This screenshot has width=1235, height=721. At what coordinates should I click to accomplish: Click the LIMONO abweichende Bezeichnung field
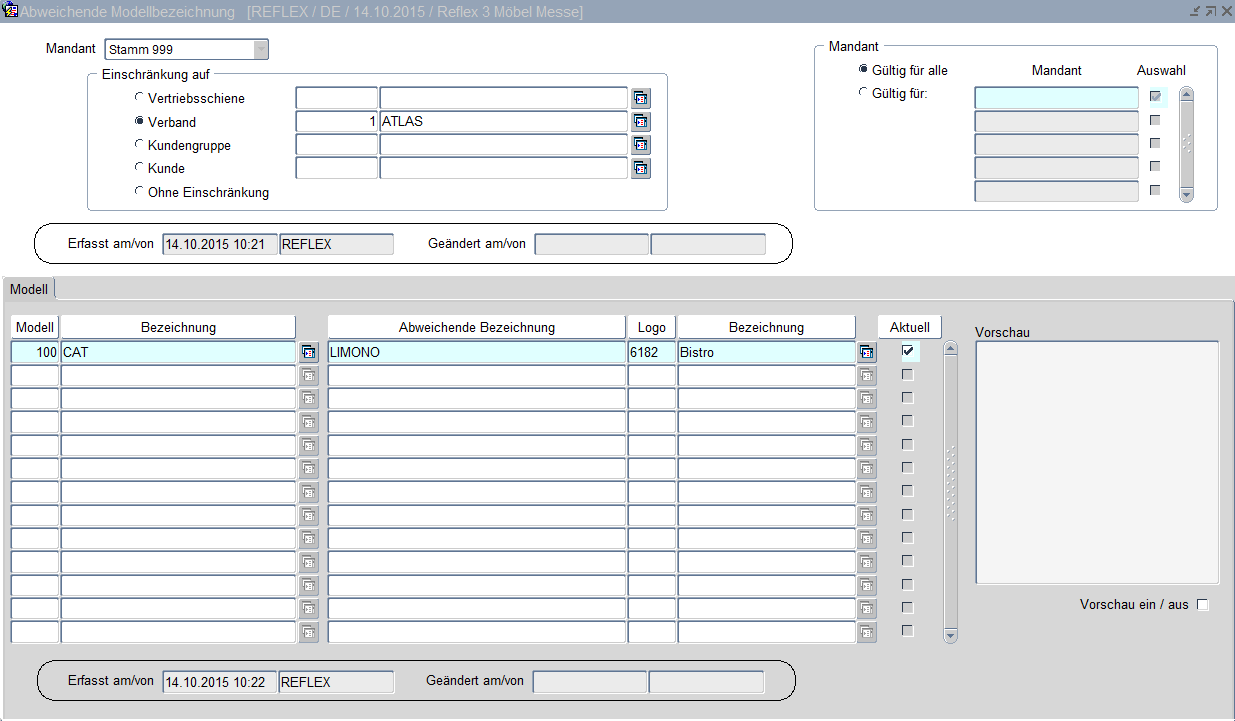pos(476,352)
